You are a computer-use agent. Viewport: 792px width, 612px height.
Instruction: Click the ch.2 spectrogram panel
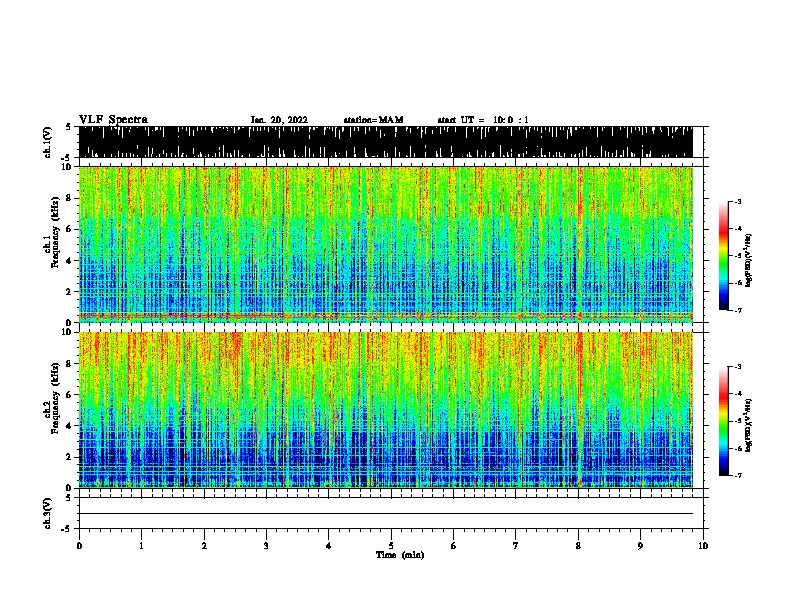pos(386,410)
